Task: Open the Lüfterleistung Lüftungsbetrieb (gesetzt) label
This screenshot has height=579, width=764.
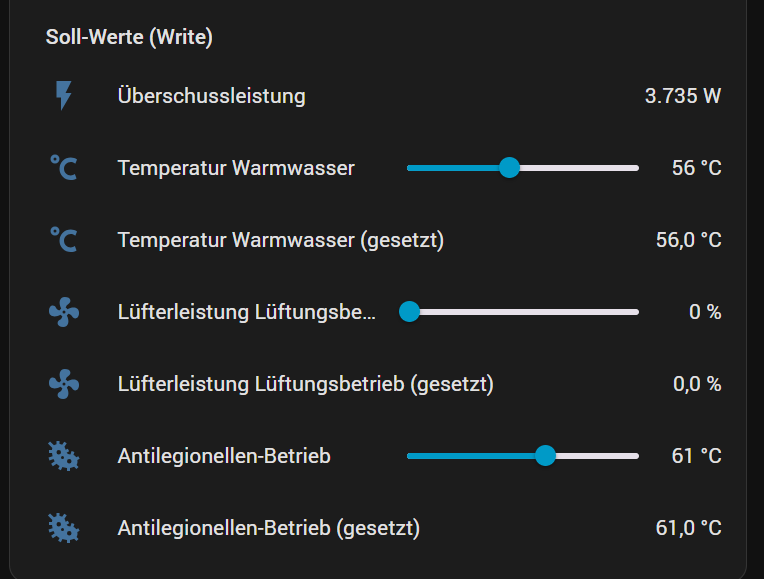Action: click(305, 384)
